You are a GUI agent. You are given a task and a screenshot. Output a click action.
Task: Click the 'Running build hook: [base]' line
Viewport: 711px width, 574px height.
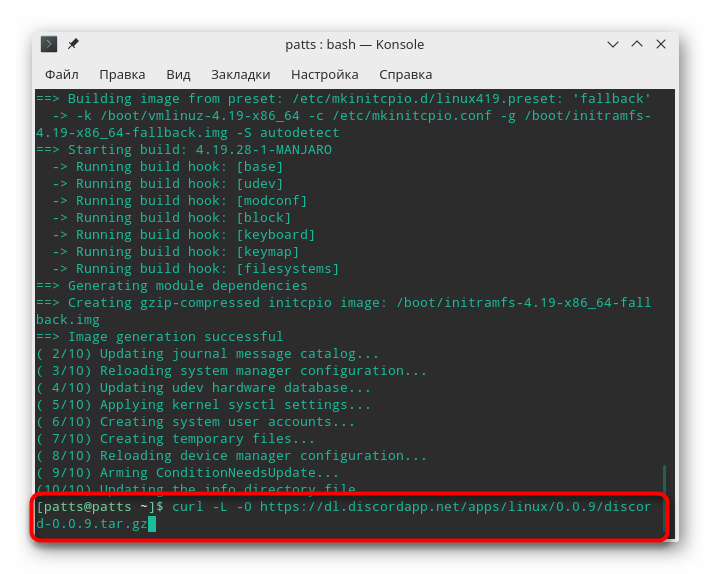point(168,166)
